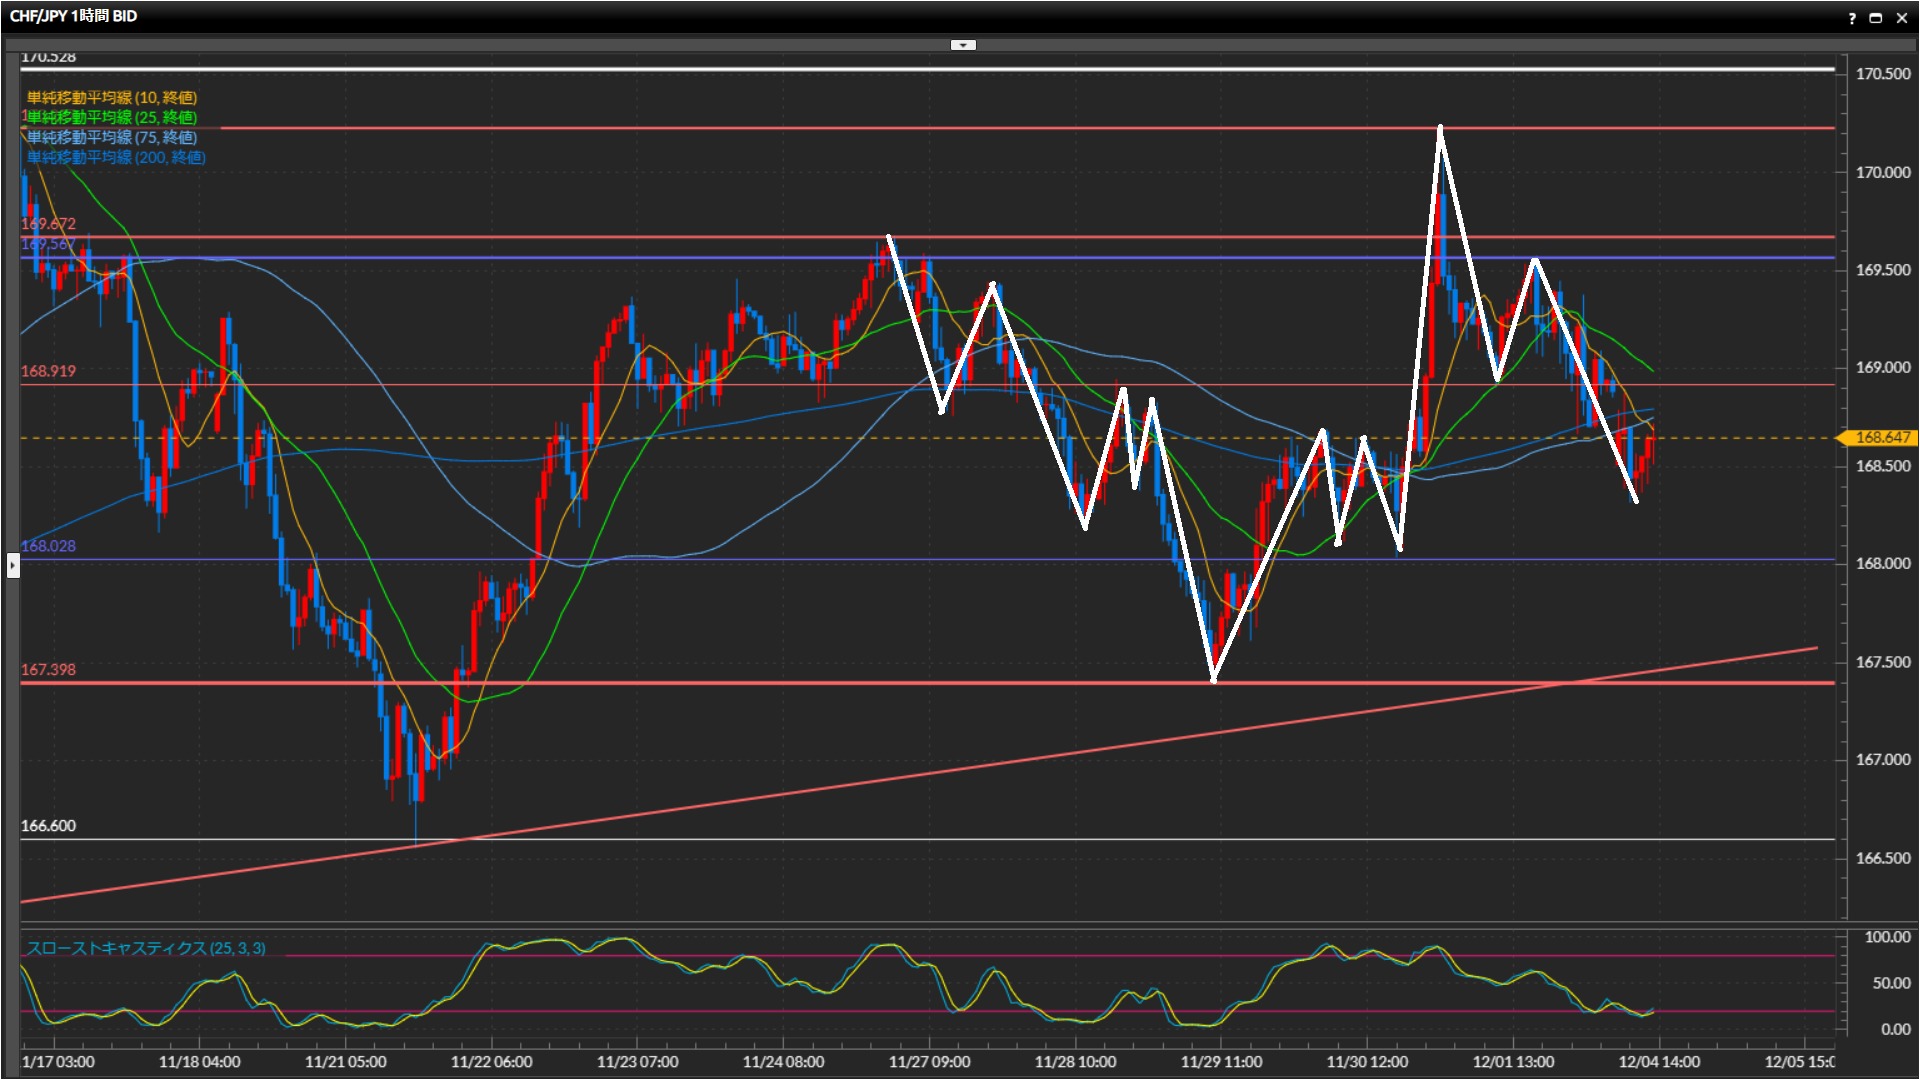Select the 10-period moving average label

pos(112,97)
